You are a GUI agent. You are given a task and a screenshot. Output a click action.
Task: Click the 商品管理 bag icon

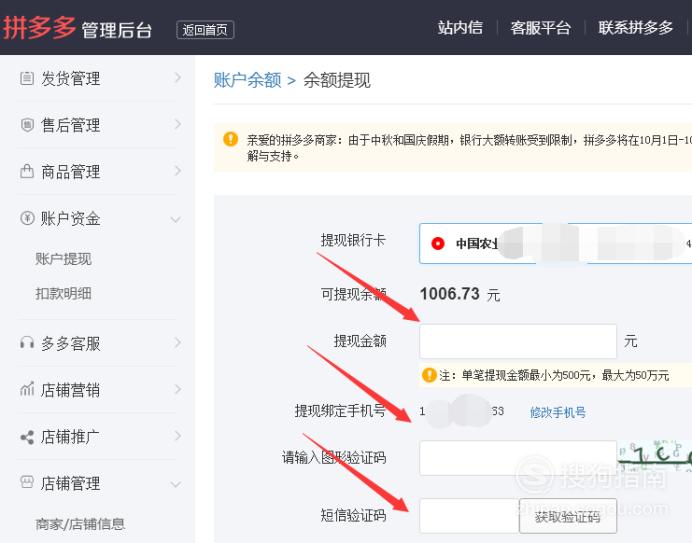pyautogui.click(x=27, y=171)
